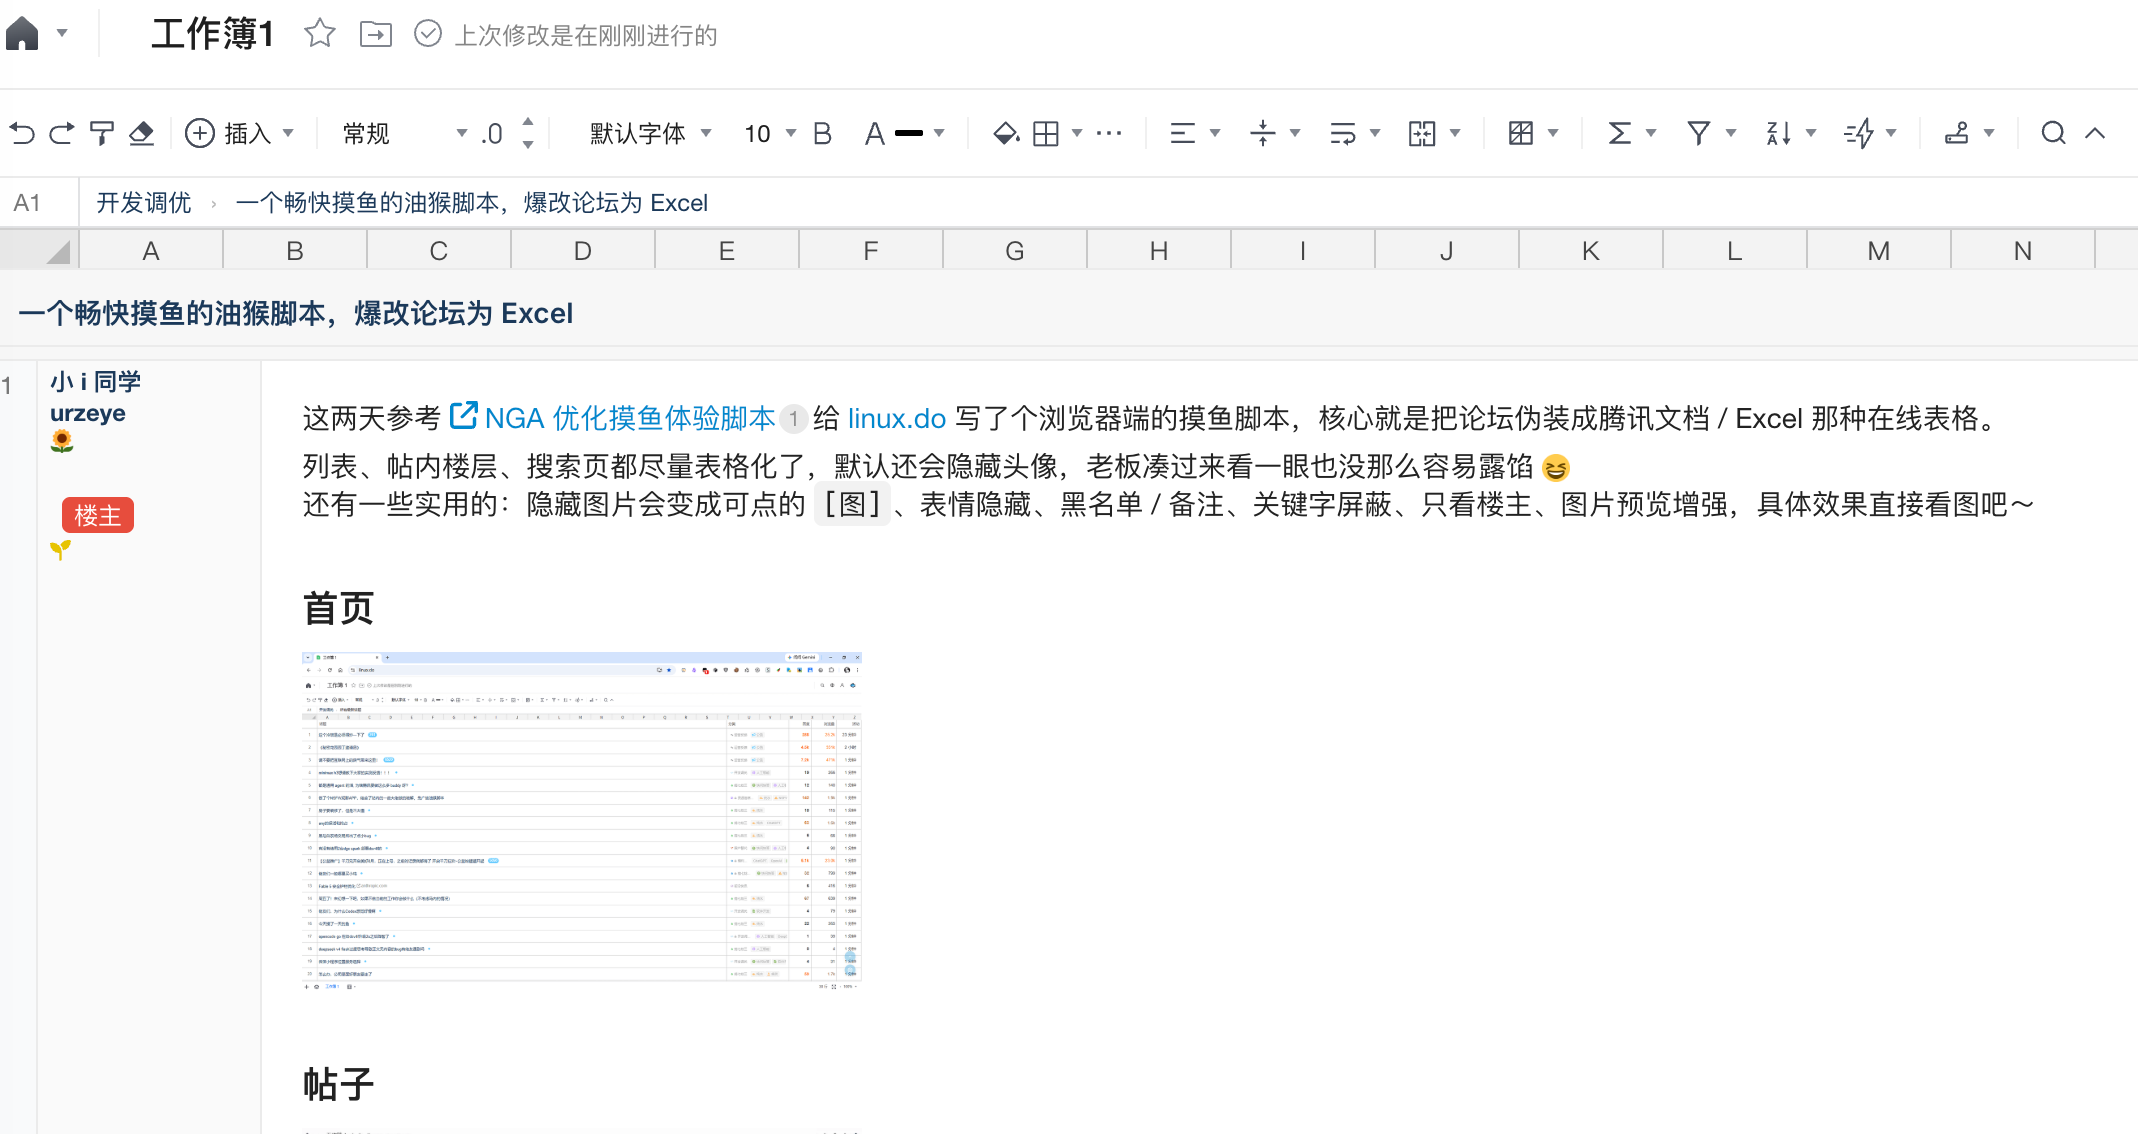
Task: Click the Undo arrow in the toolbar
Action: tap(22, 133)
